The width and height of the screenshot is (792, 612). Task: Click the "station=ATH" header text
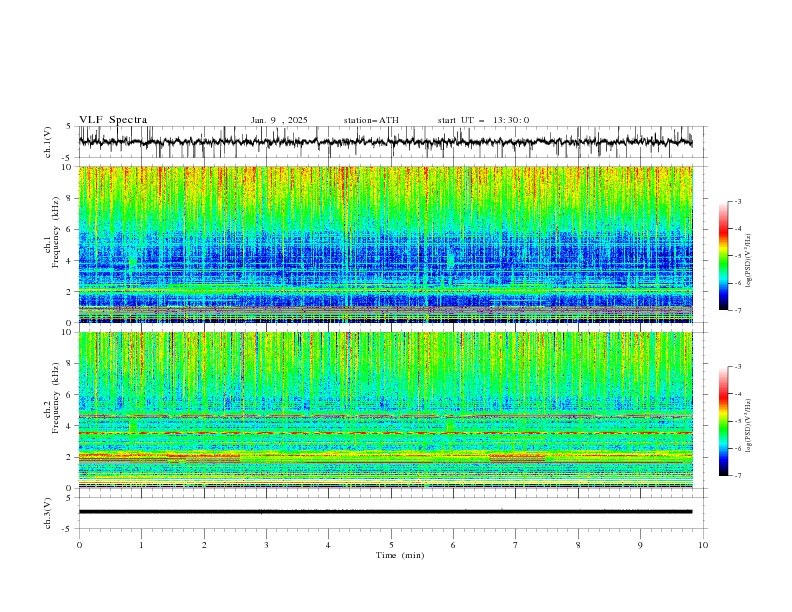pyautogui.click(x=371, y=120)
